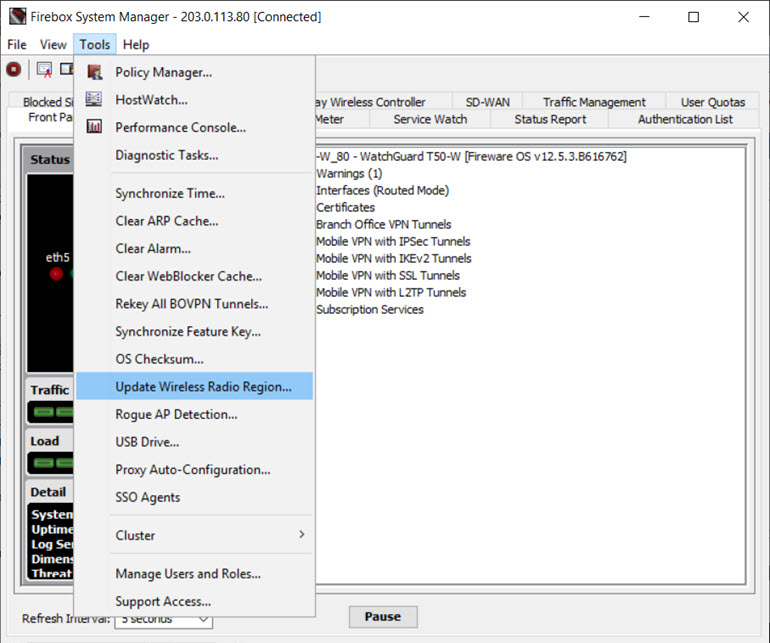Expand the Cluster submenu arrow
770x643 pixels.
coord(301,535)
